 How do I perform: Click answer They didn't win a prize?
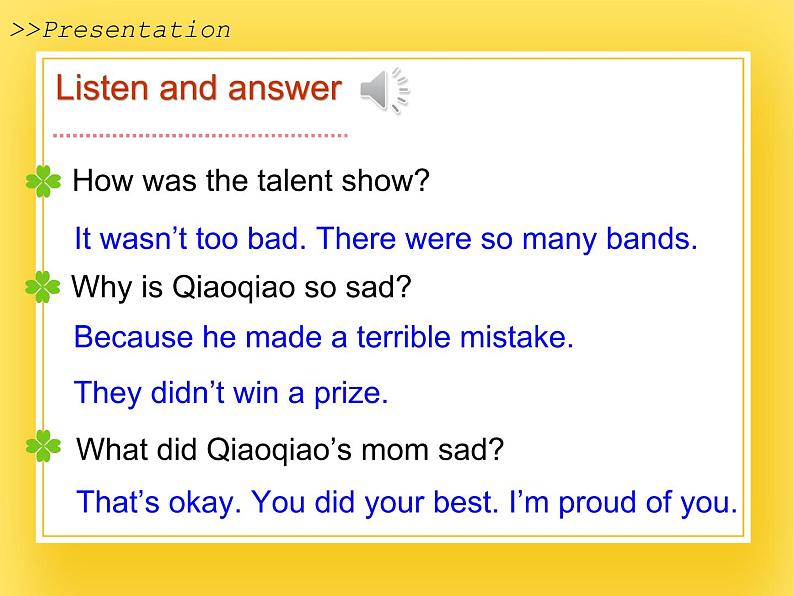(x=231, y=393)
